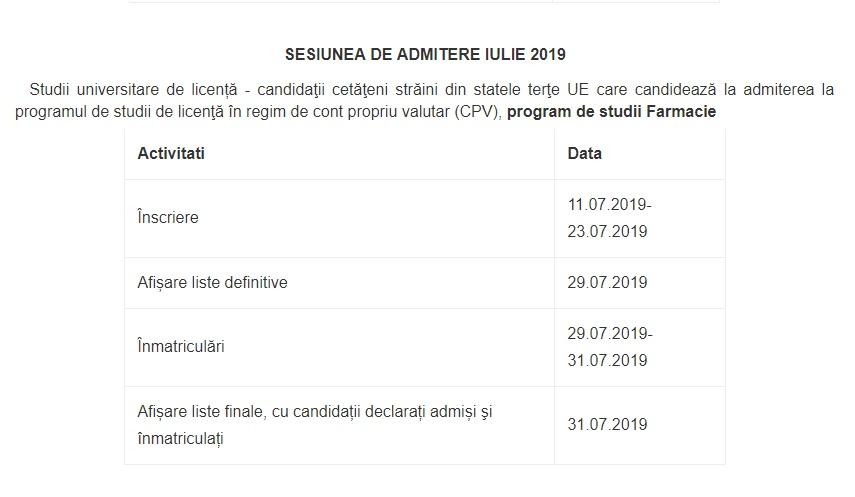Click the date 11.07.2019- in Înscriere row
The image size is (855, 497).
coord(609,204)
